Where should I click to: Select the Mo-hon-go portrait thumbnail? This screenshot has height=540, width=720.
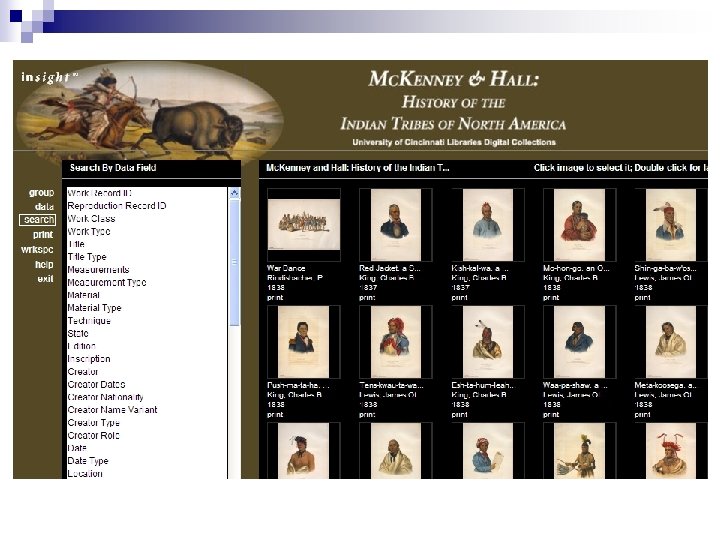coord(579,225)
